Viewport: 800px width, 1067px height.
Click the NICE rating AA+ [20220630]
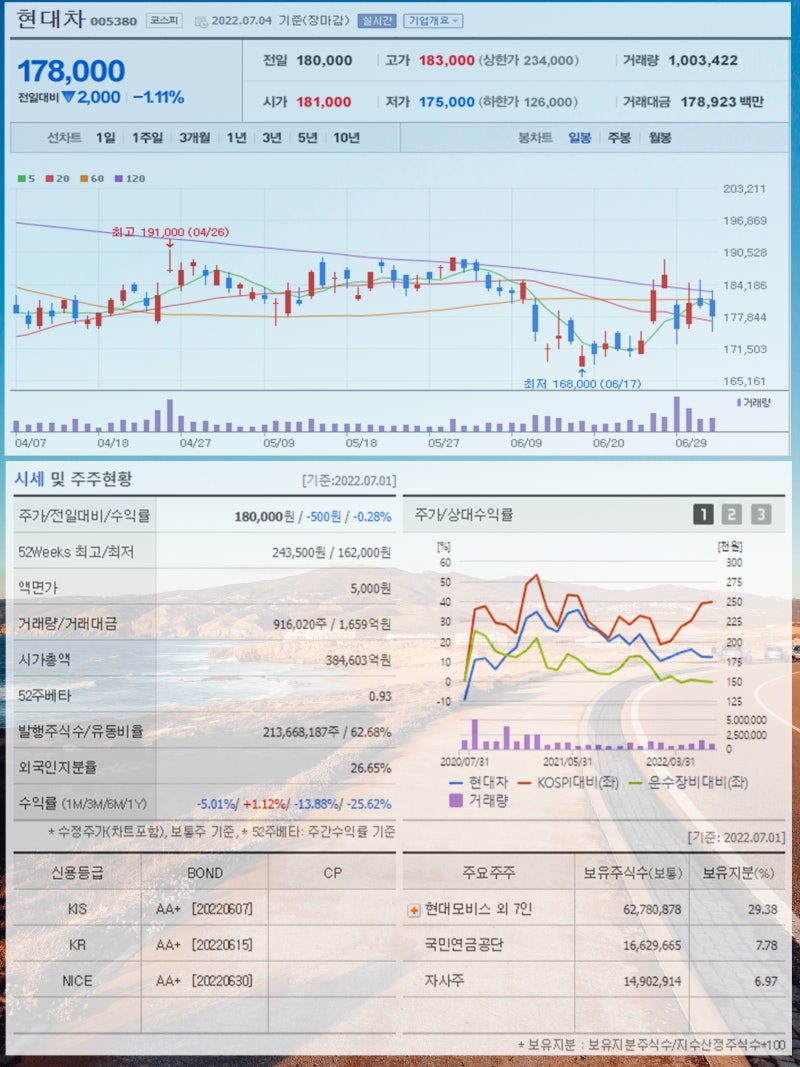204,981
